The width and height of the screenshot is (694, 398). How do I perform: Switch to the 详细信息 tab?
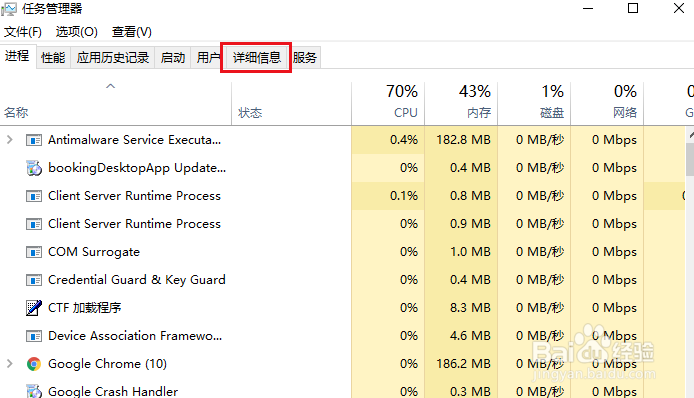coord(257,58)
